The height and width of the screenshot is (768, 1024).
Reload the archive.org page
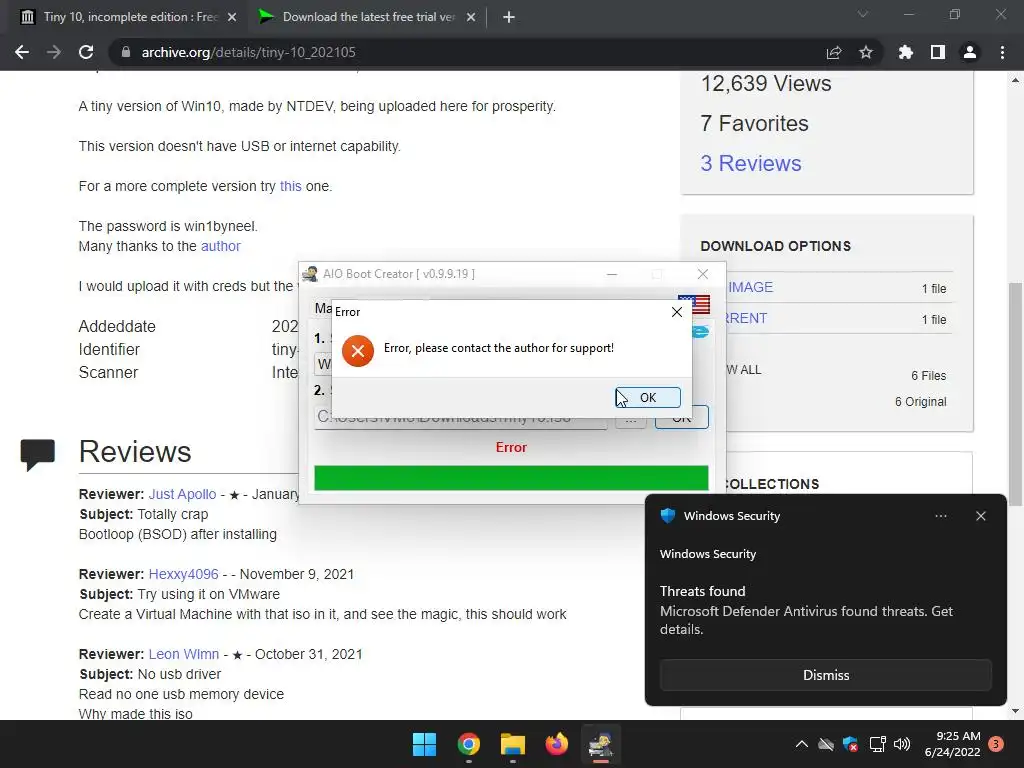point(86,52)
